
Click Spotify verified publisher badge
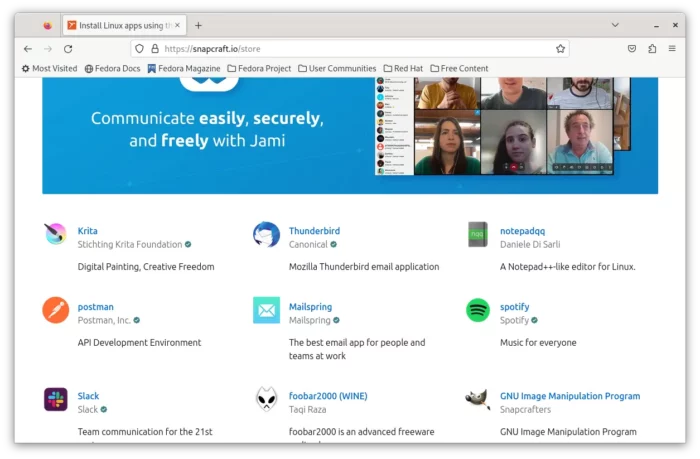point(534,320)
